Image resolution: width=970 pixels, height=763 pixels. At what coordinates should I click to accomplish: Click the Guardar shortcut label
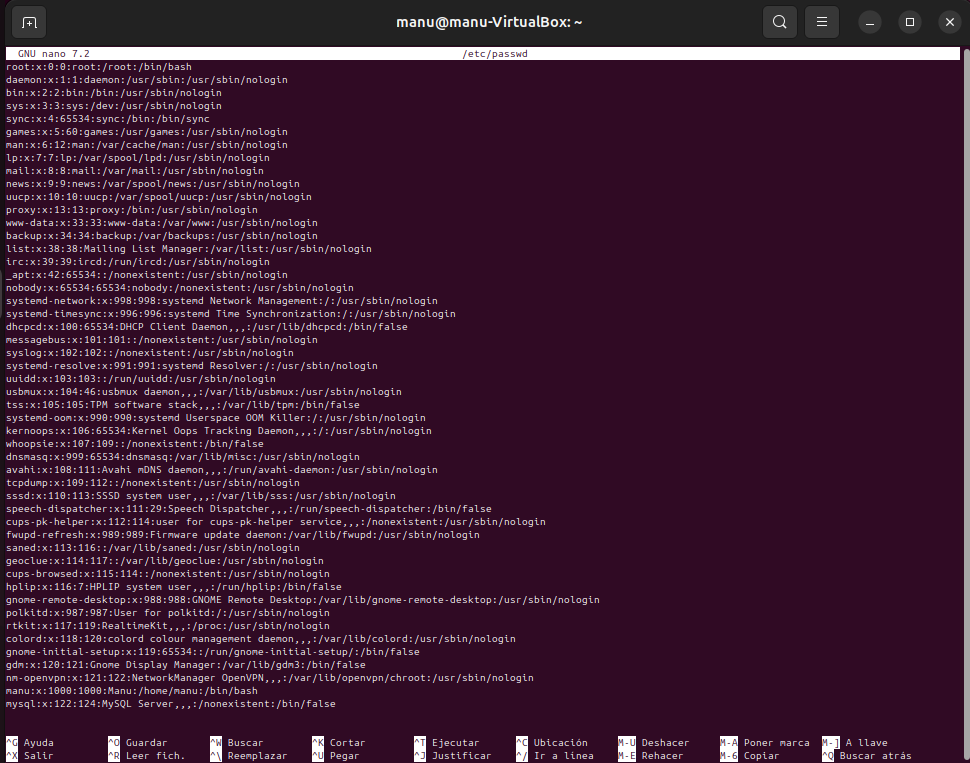[x=146, y=743]
